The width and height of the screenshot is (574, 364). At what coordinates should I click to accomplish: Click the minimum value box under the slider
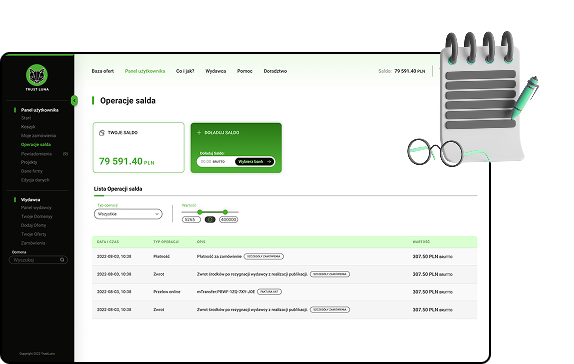point(191,219)
